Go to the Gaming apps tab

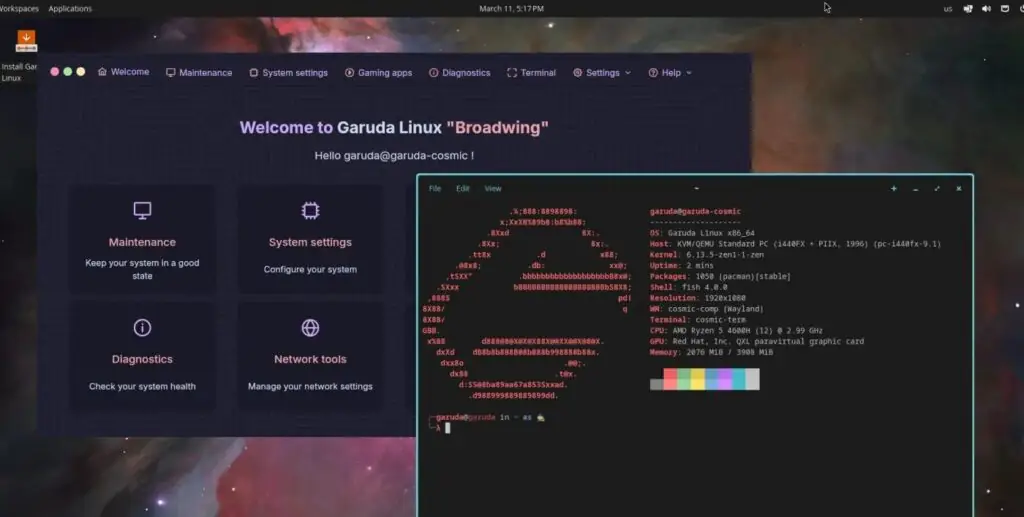coord(378,72)
